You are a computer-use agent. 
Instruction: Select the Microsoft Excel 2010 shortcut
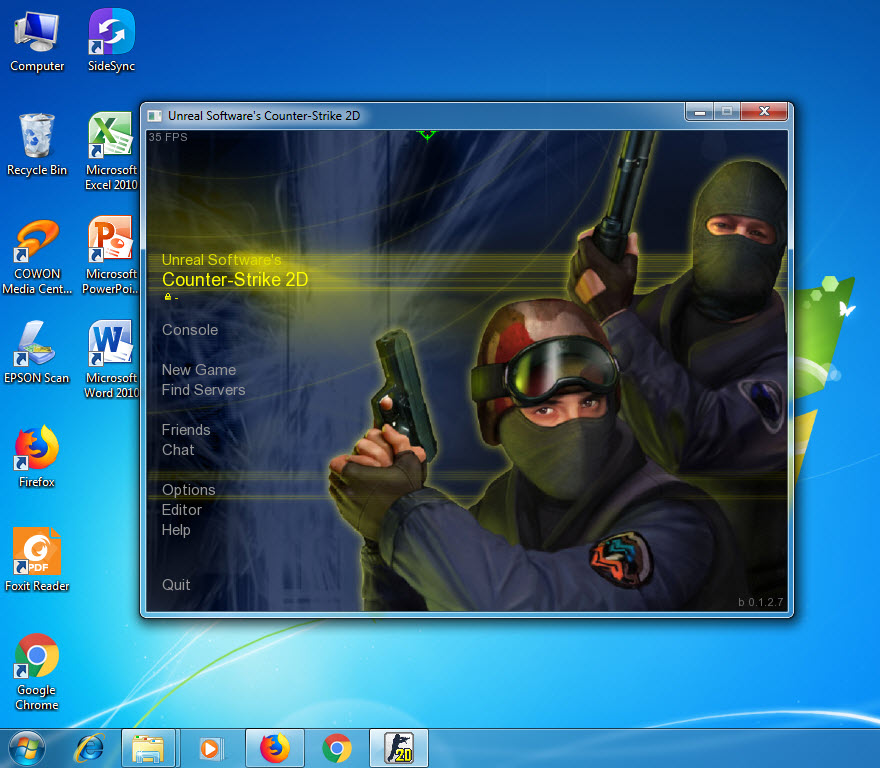111,152
